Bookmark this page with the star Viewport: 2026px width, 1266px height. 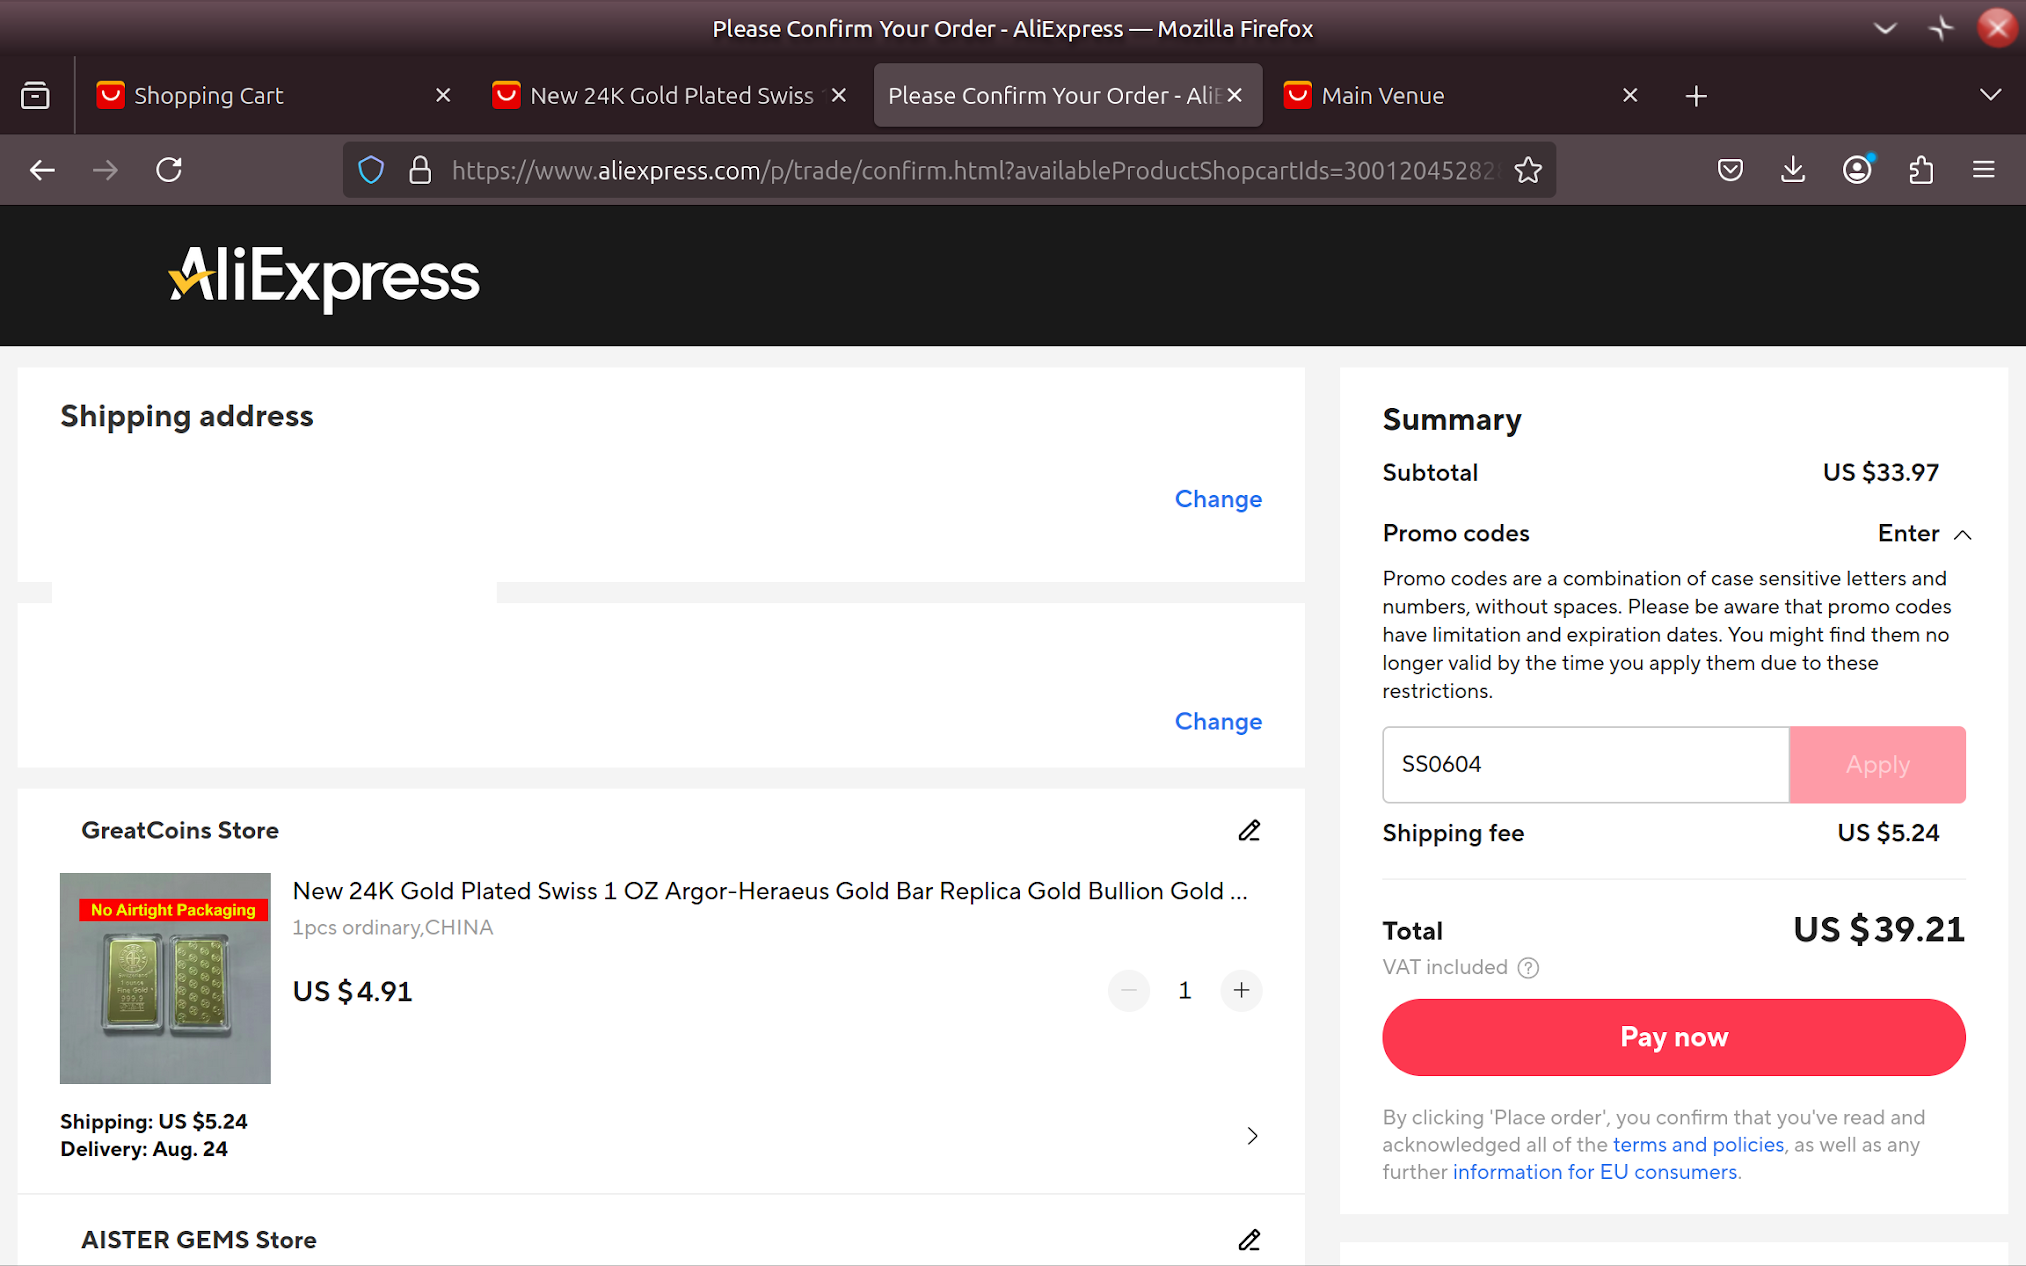point(1527,170)
